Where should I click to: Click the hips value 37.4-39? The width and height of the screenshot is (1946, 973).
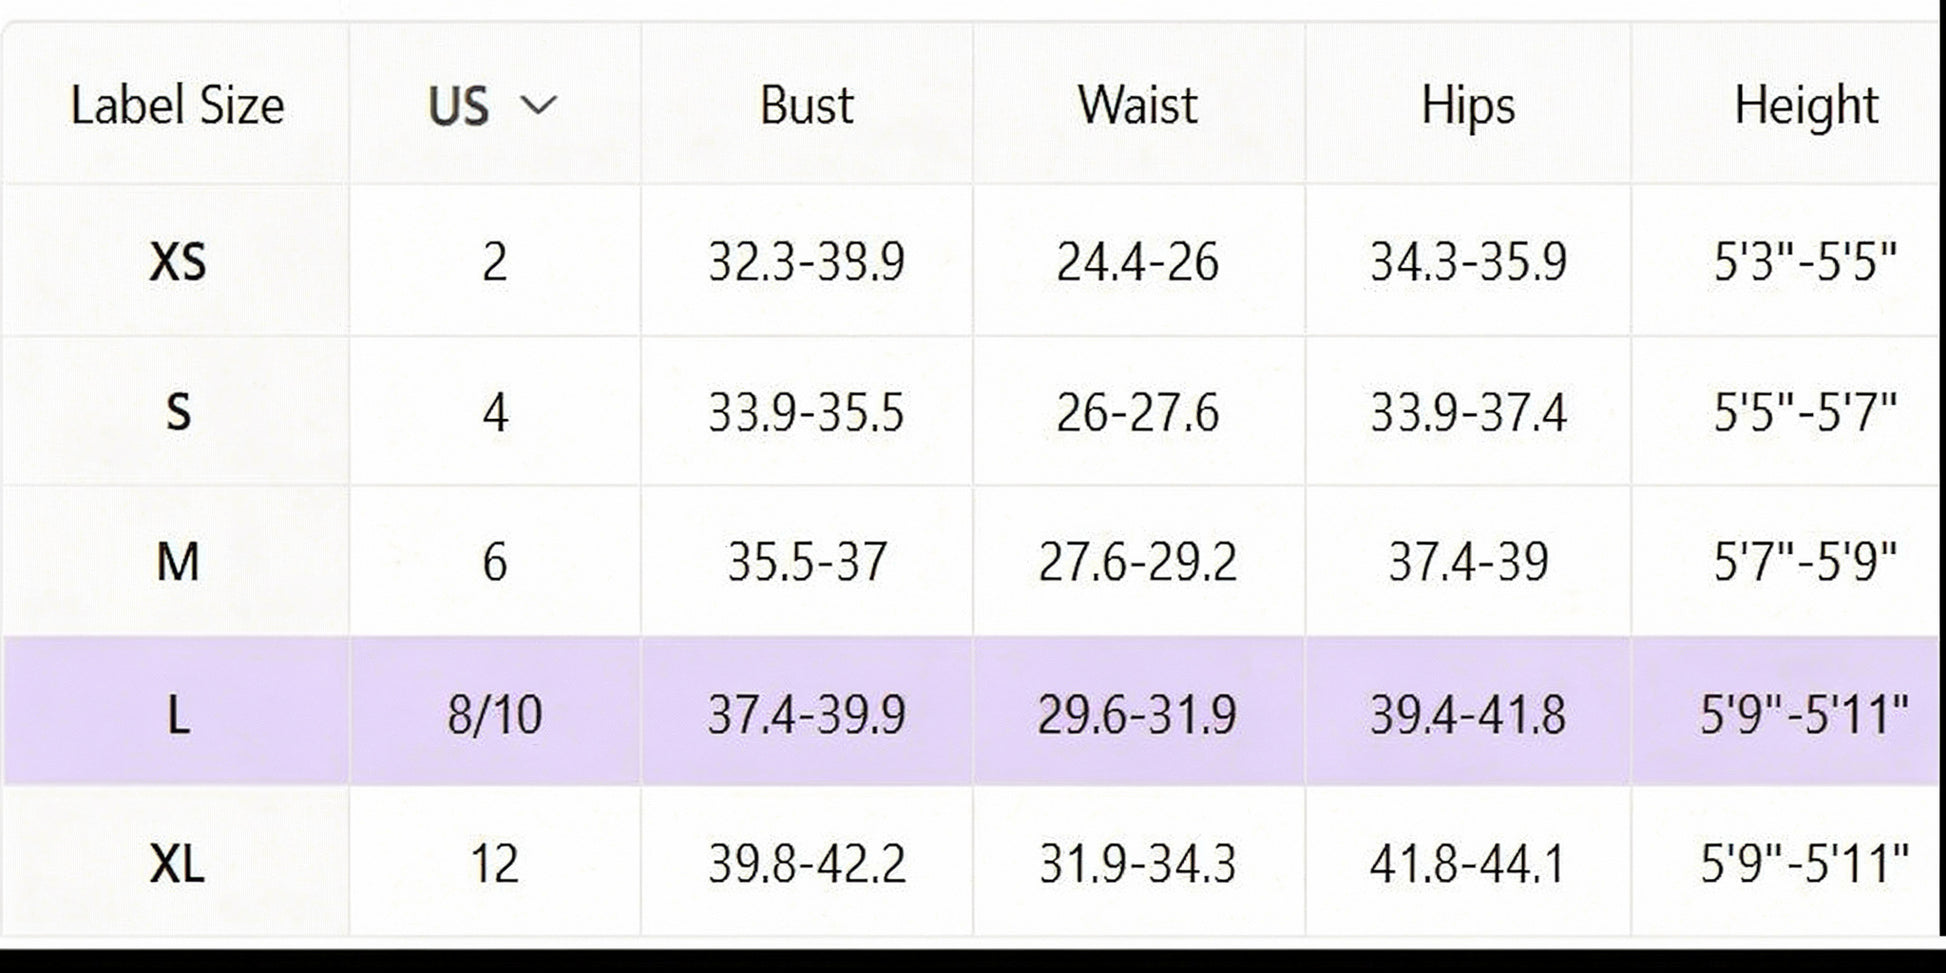[1467, 561]
